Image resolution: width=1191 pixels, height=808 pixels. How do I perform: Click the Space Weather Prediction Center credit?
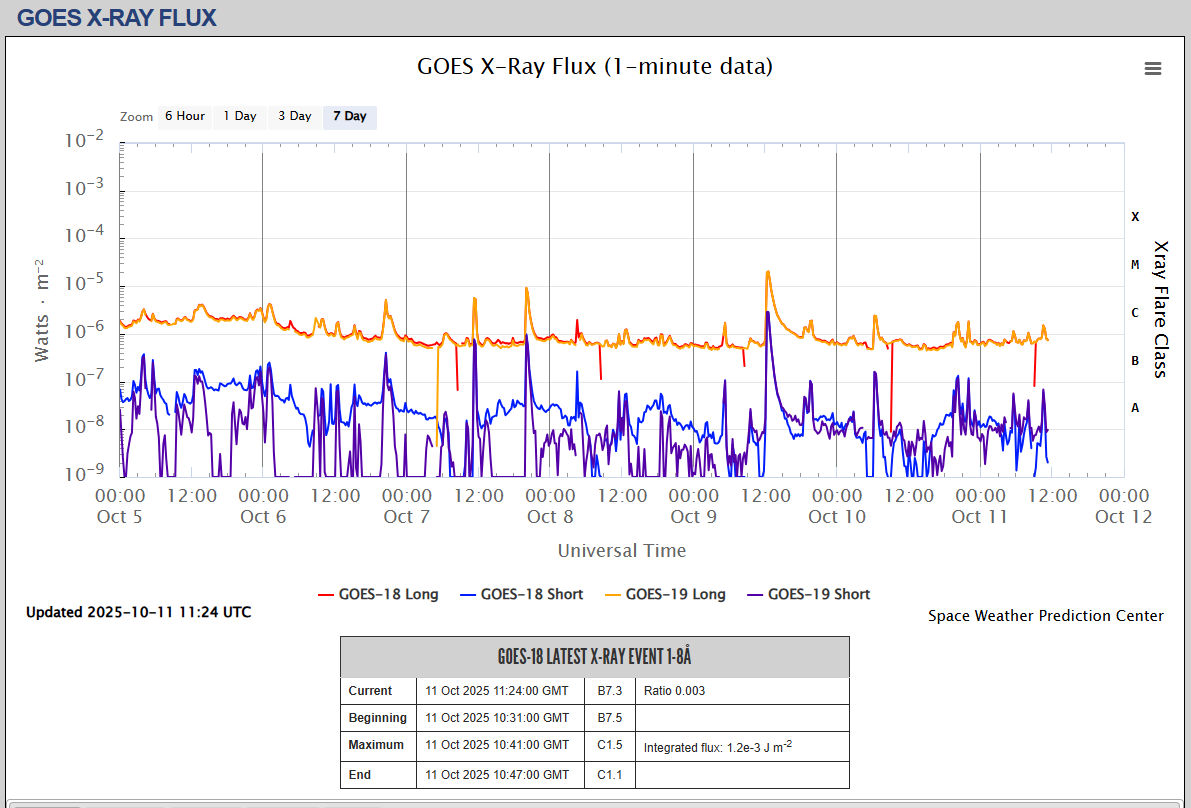click(1045, 616)
